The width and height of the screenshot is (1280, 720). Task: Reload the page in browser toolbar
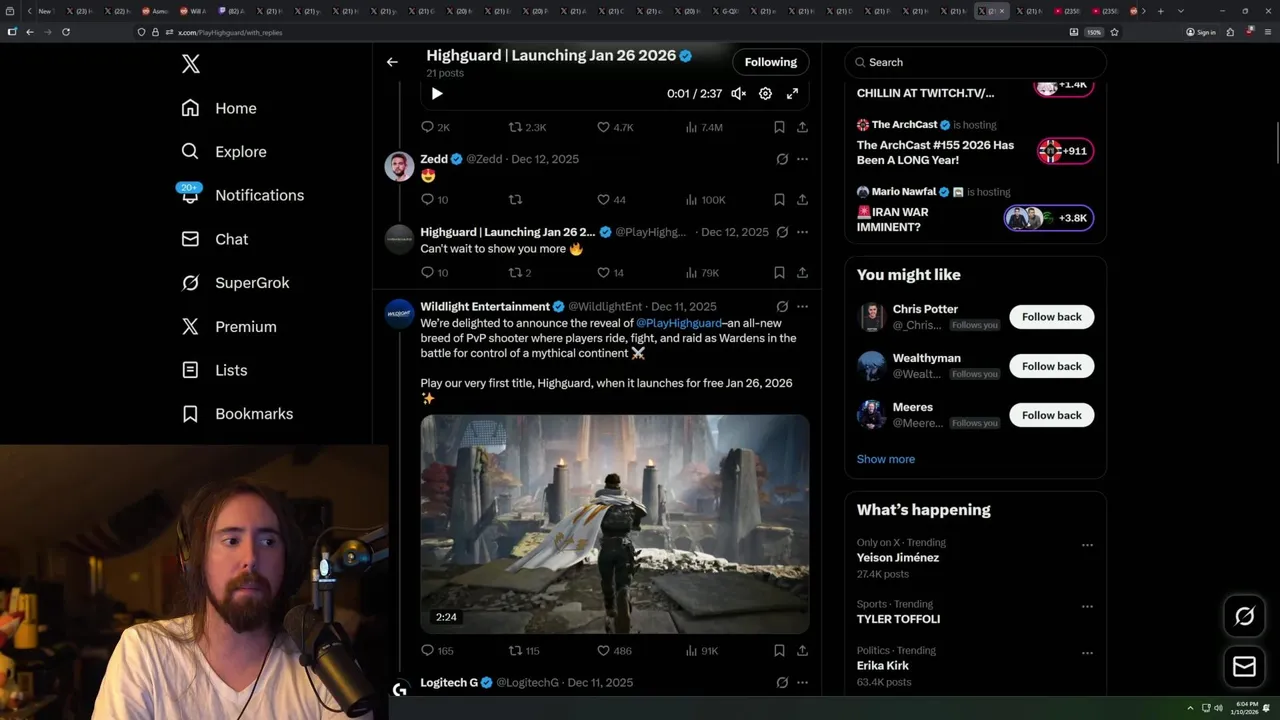[x=66, y=32]
